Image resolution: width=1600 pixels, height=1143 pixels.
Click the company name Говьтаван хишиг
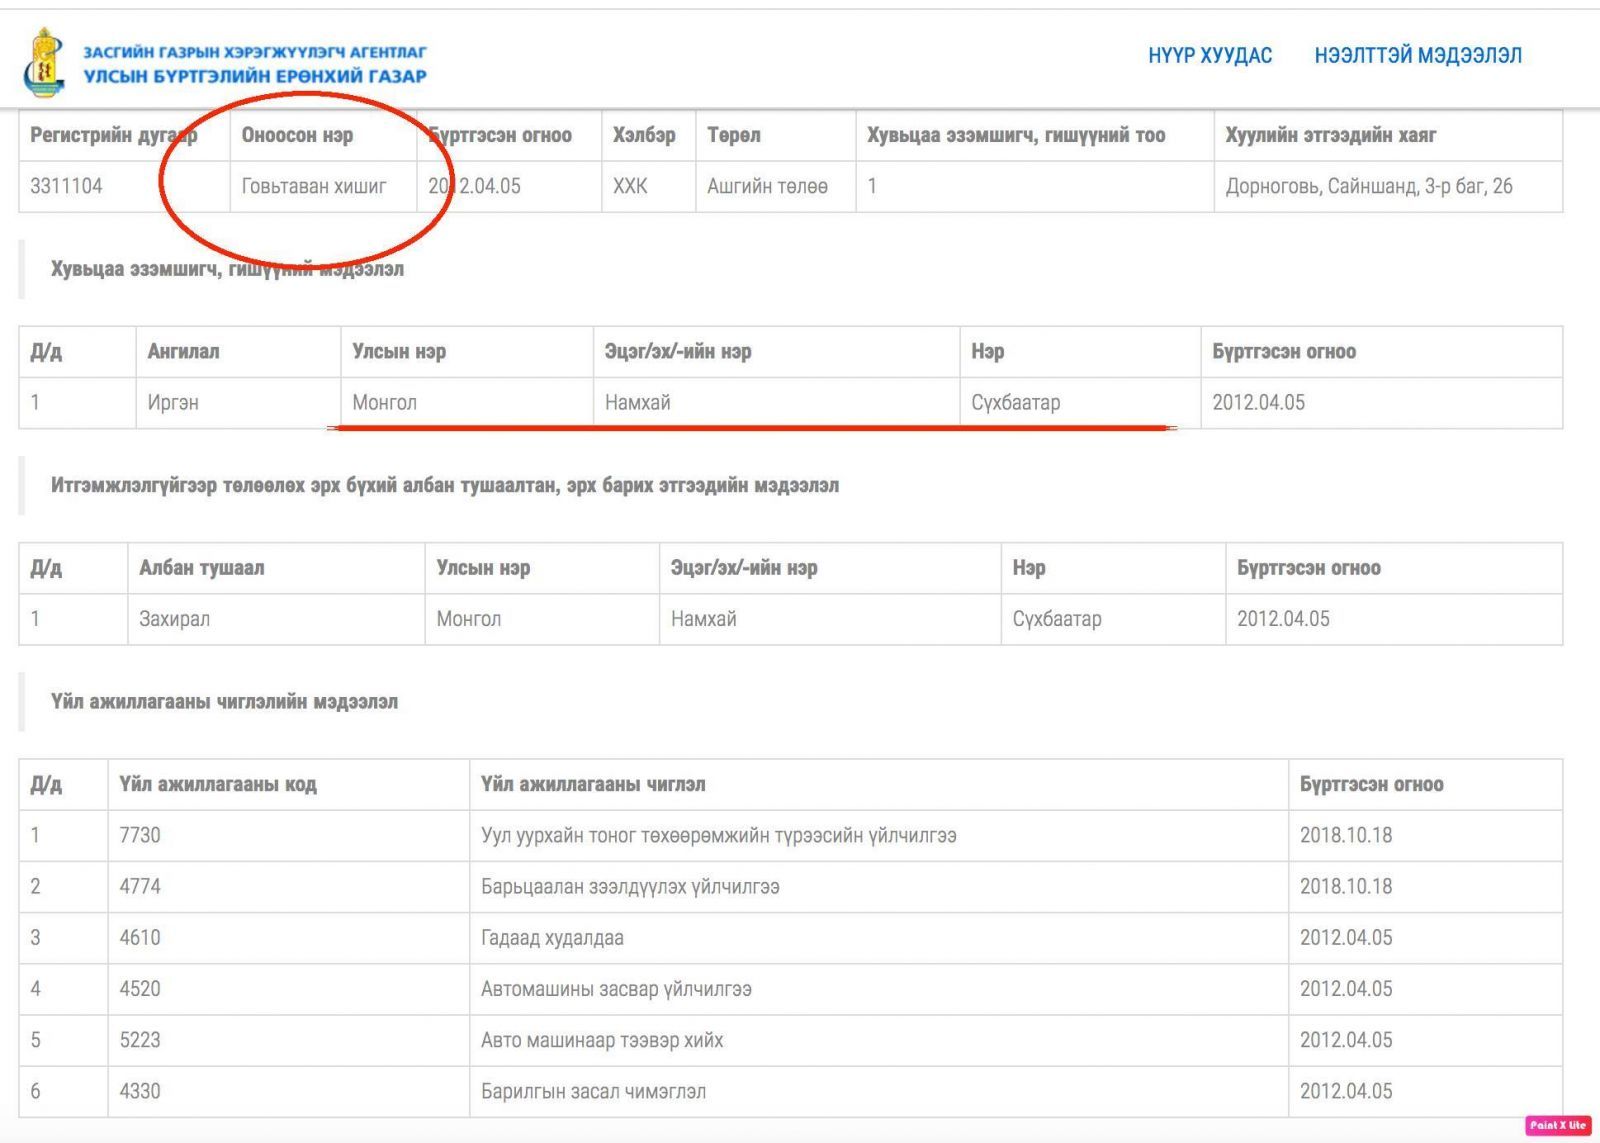313,186
